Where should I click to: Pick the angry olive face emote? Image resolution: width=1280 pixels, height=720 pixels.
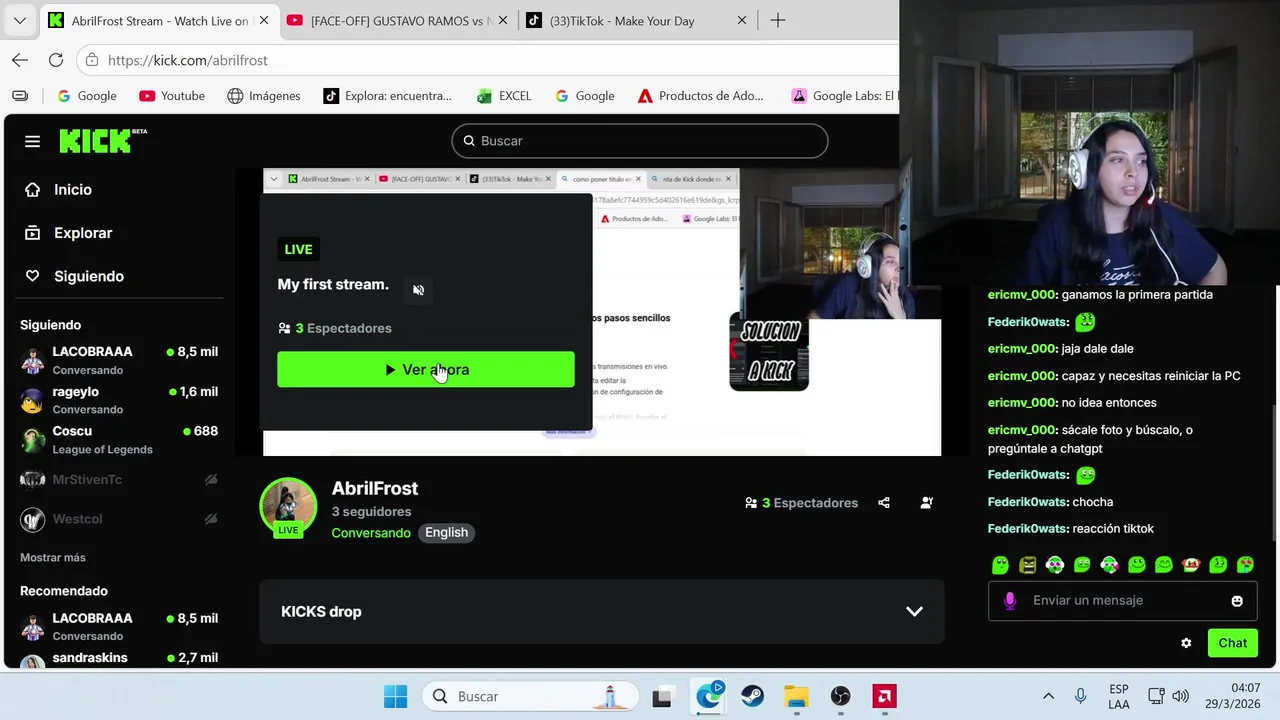tap(1027, 565)
